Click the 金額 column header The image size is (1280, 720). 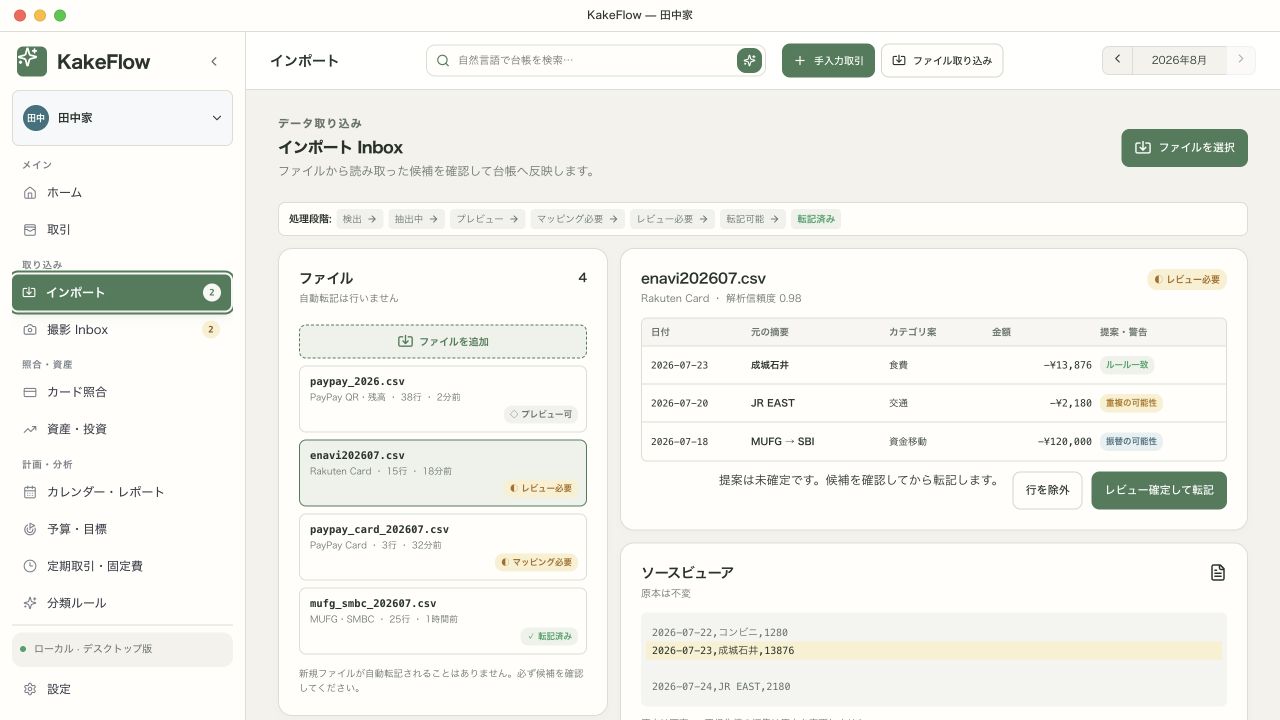click(x=1001, y=332)
